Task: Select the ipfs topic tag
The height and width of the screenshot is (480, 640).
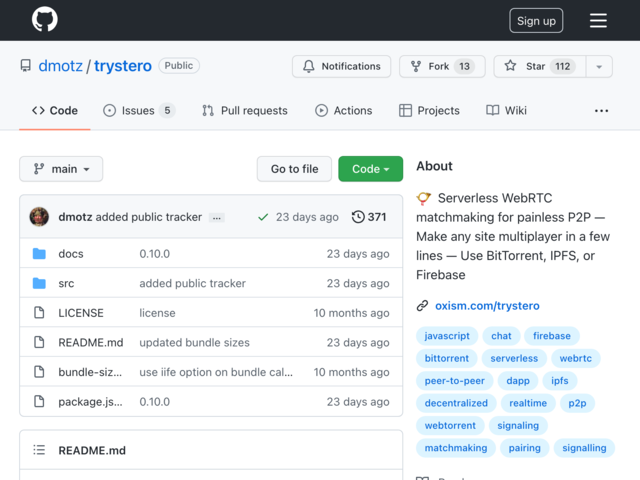Action: [x=560, y=381]
